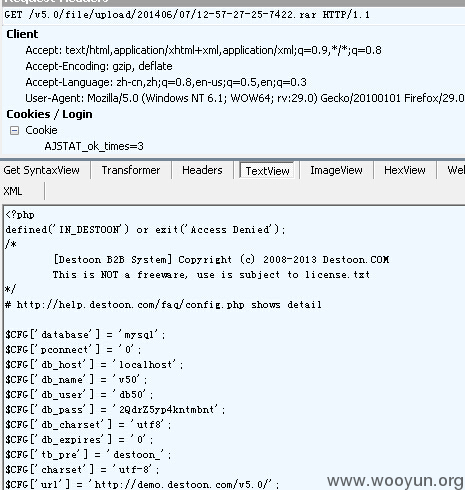465x490 pixels.
Task: Select the Accept header line
Action: (x=203, y=50)
